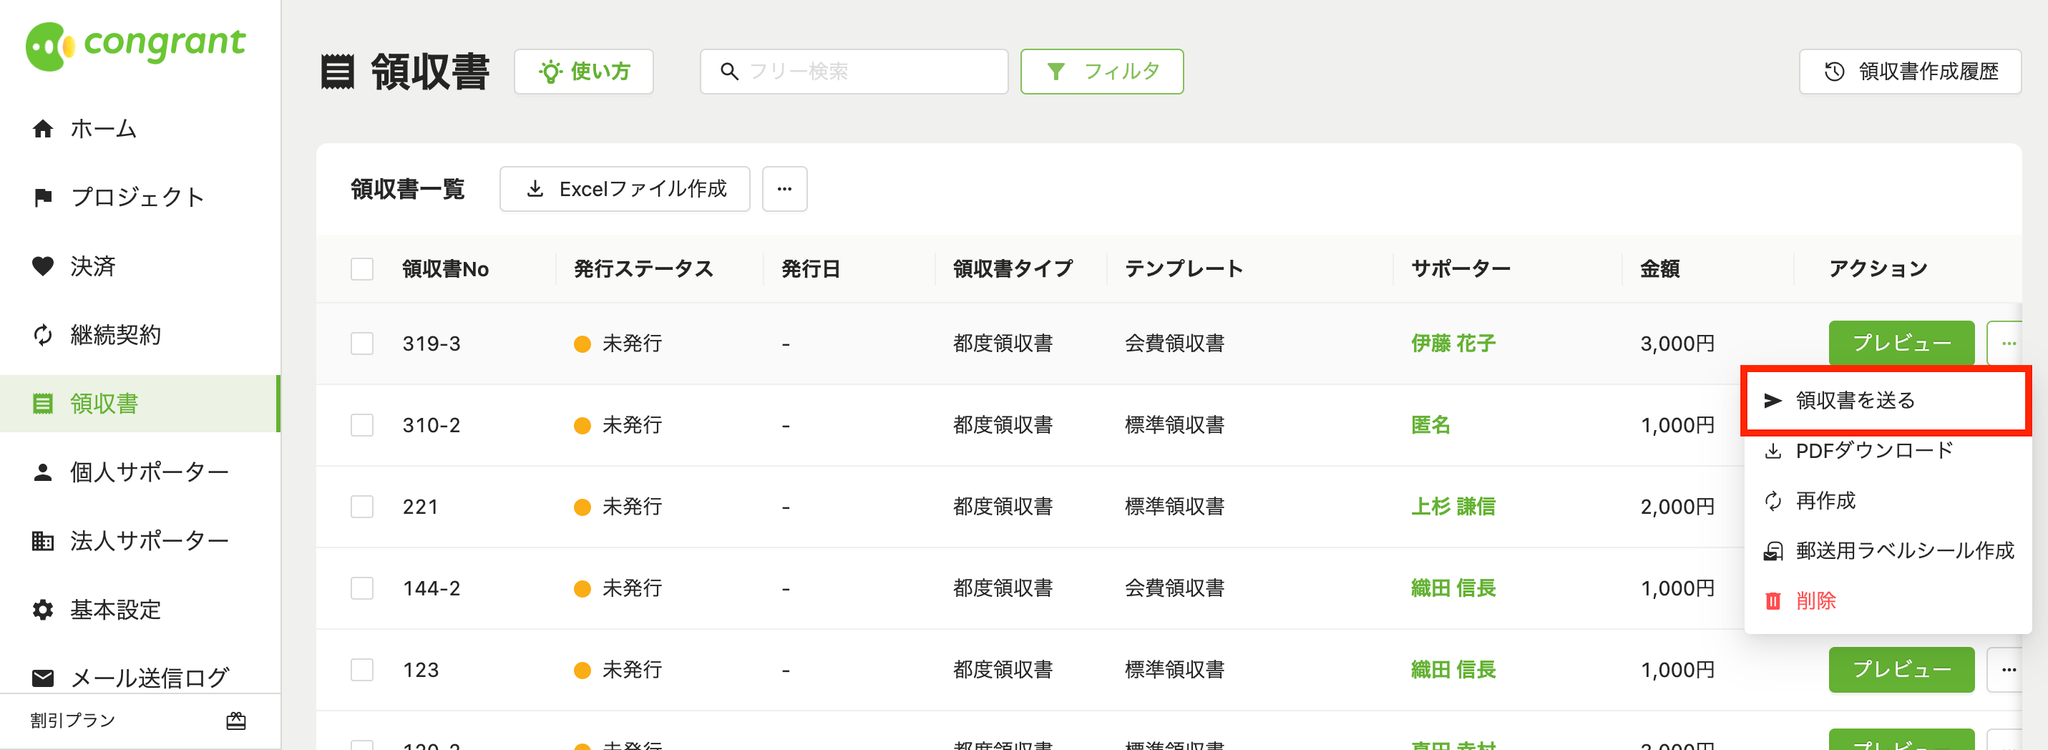Check the box for receipt 221
Screen dimensions: 2048x750
(362, 507)
